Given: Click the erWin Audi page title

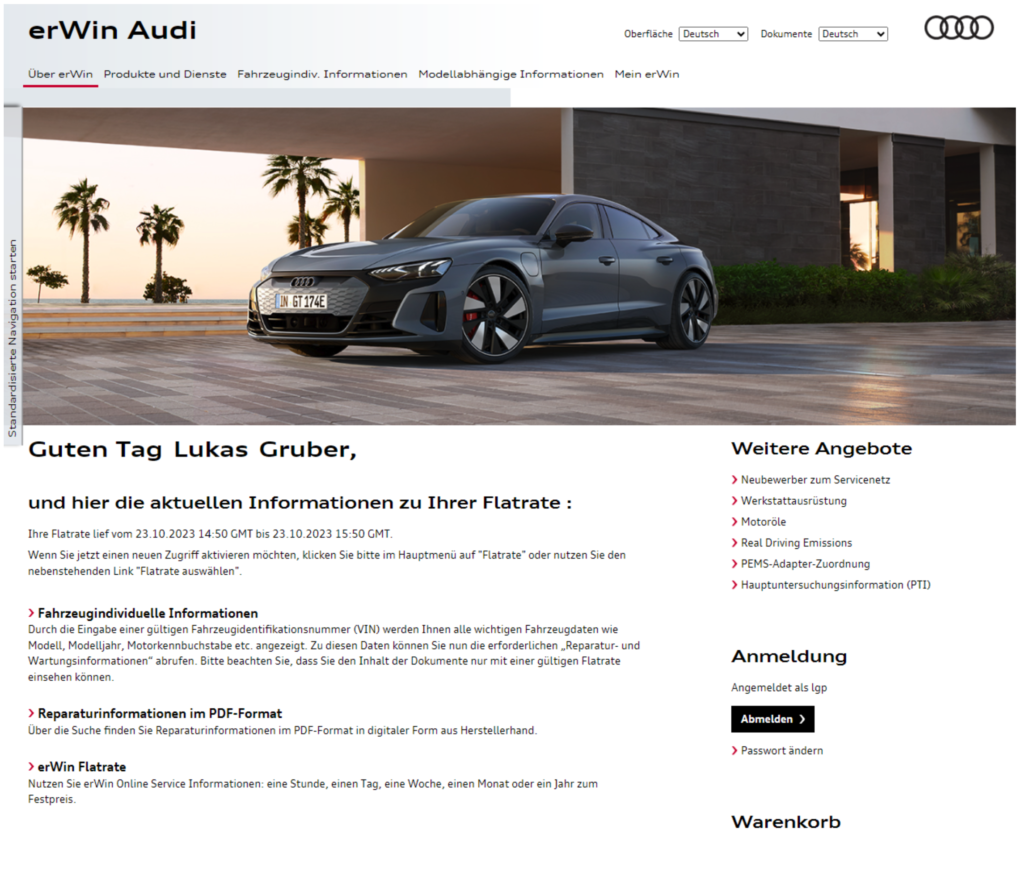Looking at the screenshot, I should (112, 31).
